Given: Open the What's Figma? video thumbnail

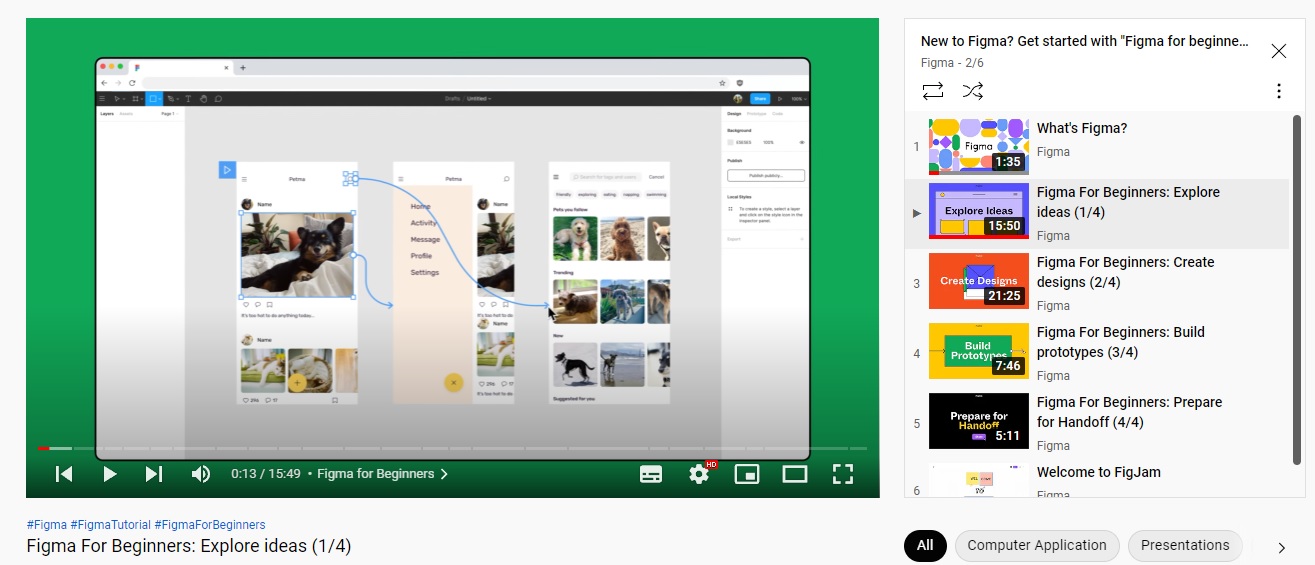Looking at the screenshot, I should pos(978,145).
